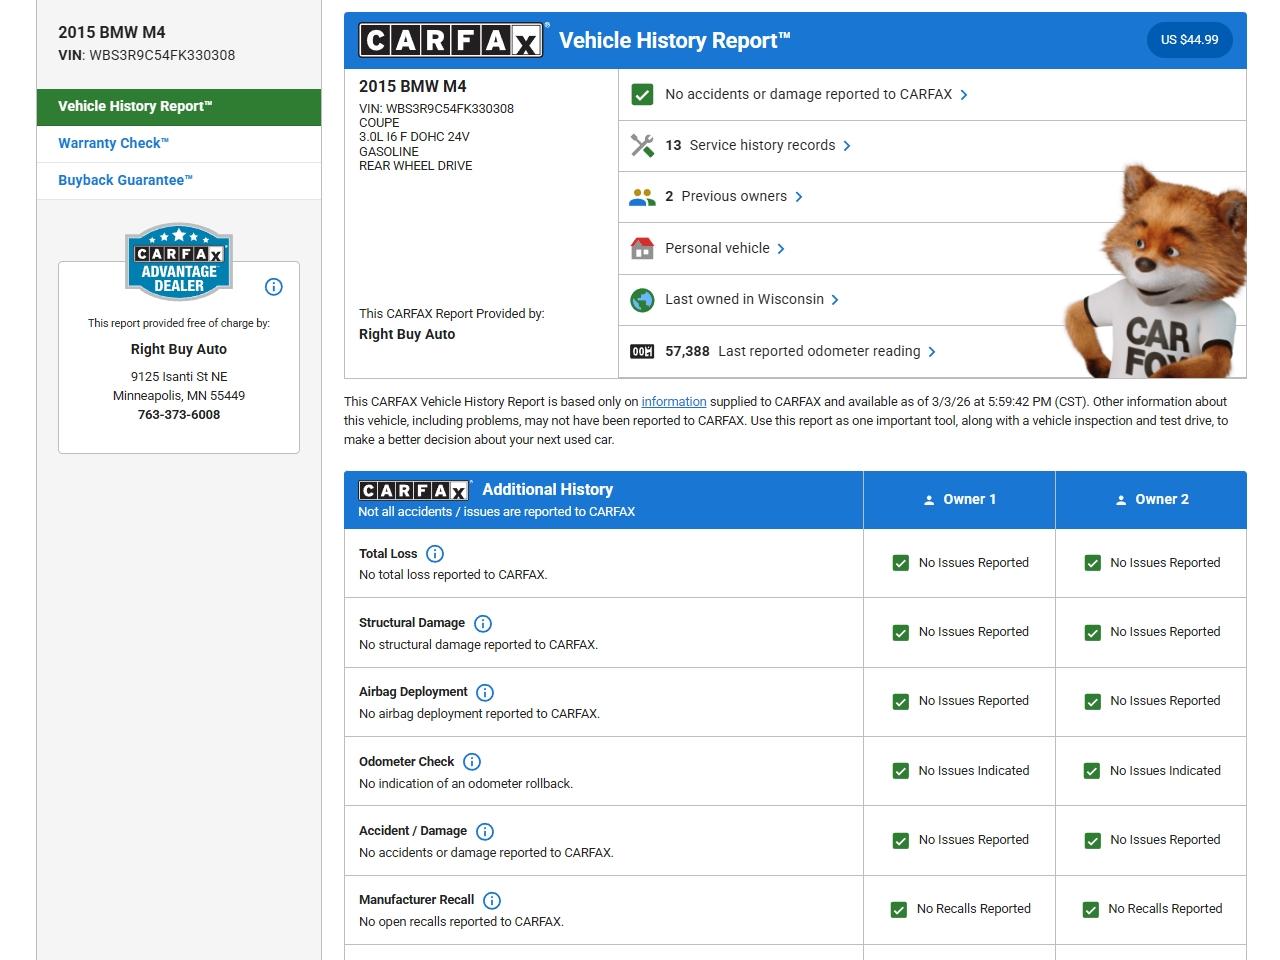The width and height of the screenshot is (1280, 960).
Task: Click Owner 1 Total Loss check mark
Action: (901, 563)
